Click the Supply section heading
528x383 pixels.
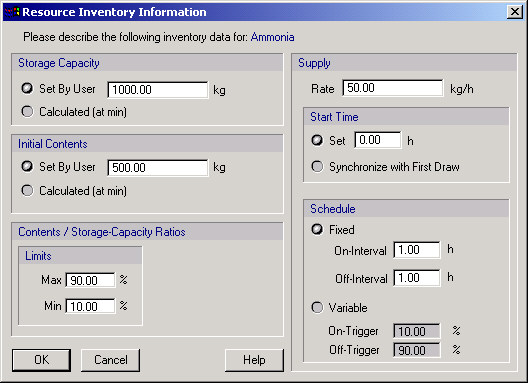click(314, 63)
